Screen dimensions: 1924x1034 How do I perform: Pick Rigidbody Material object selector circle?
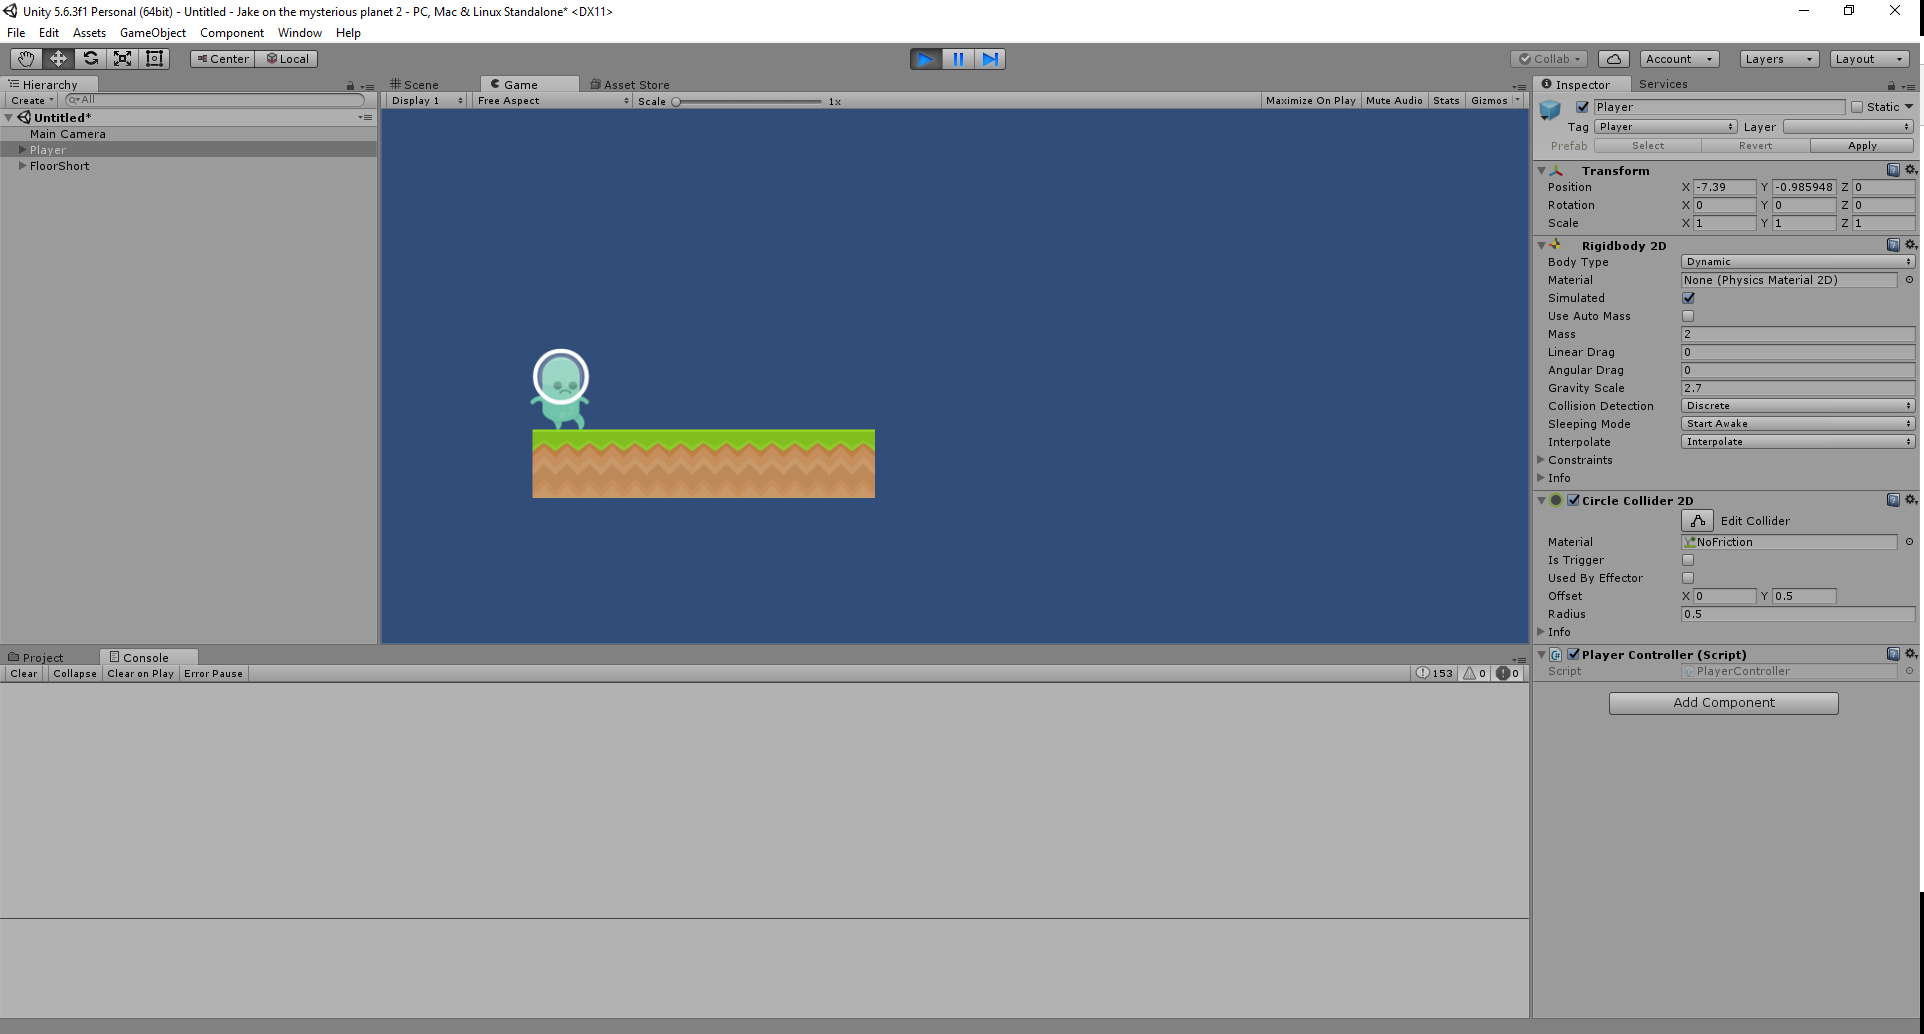click(1909, 280)
